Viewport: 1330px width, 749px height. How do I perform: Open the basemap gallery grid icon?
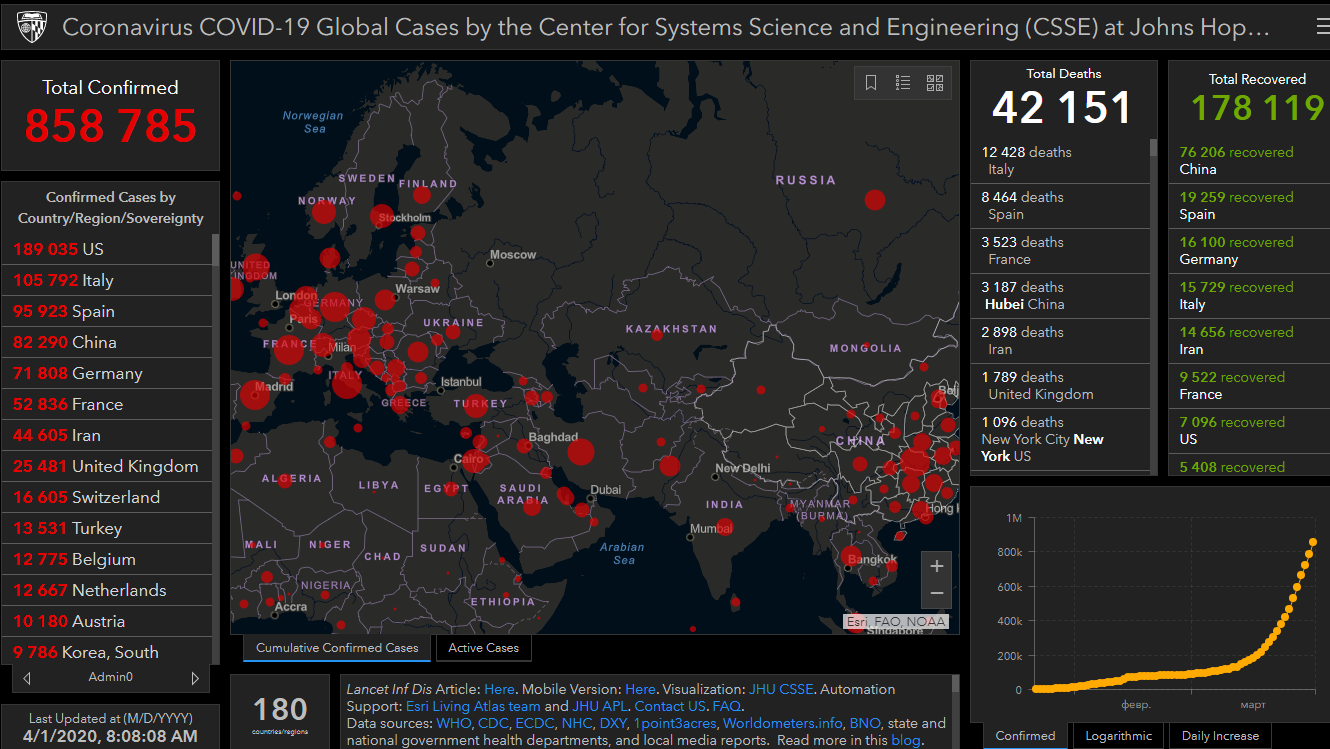coord(935,83)
